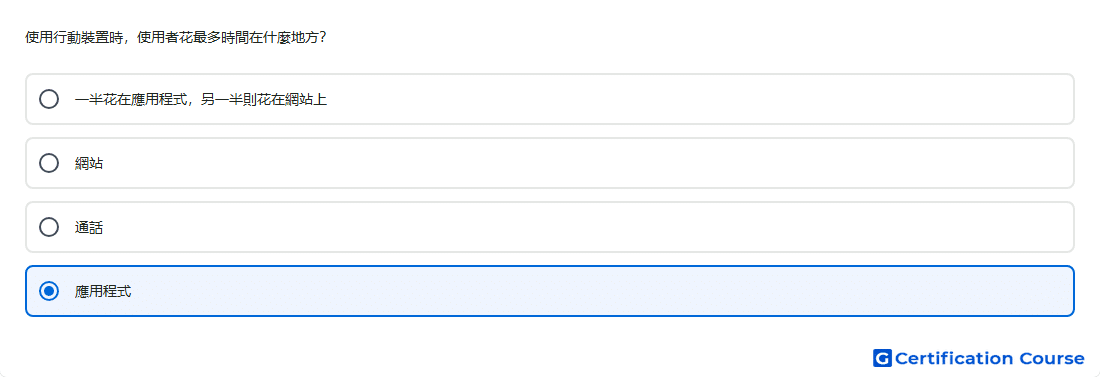Screen dimensions: 1100x377
Task: Click the 一半花在應用程式，另一半則花在網站上 label text
Action: click(x=201, y=100)
